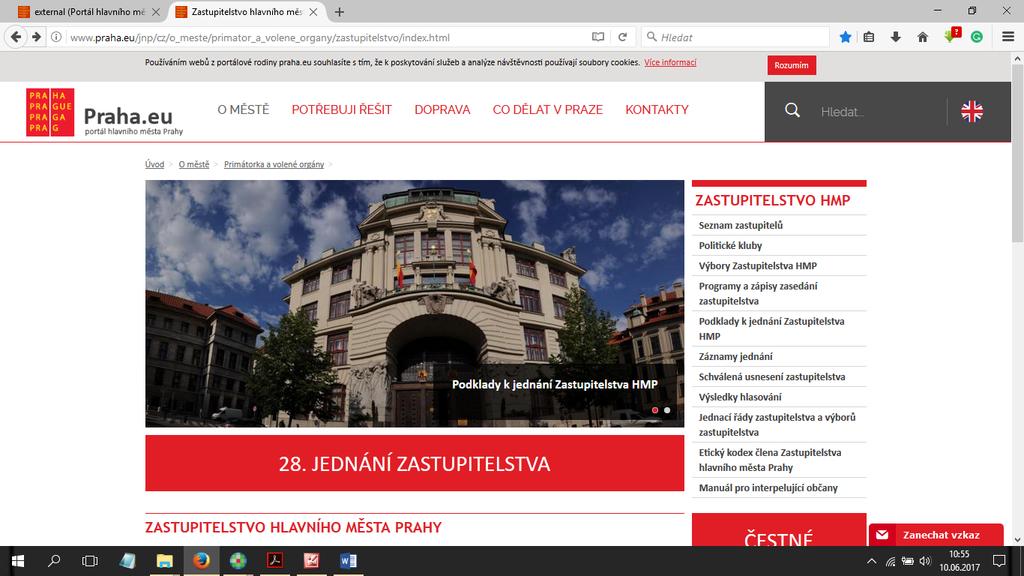This screenshot has height=576, width=1024.
Task: Open the Windows Start menu
Action: (18, 561)
